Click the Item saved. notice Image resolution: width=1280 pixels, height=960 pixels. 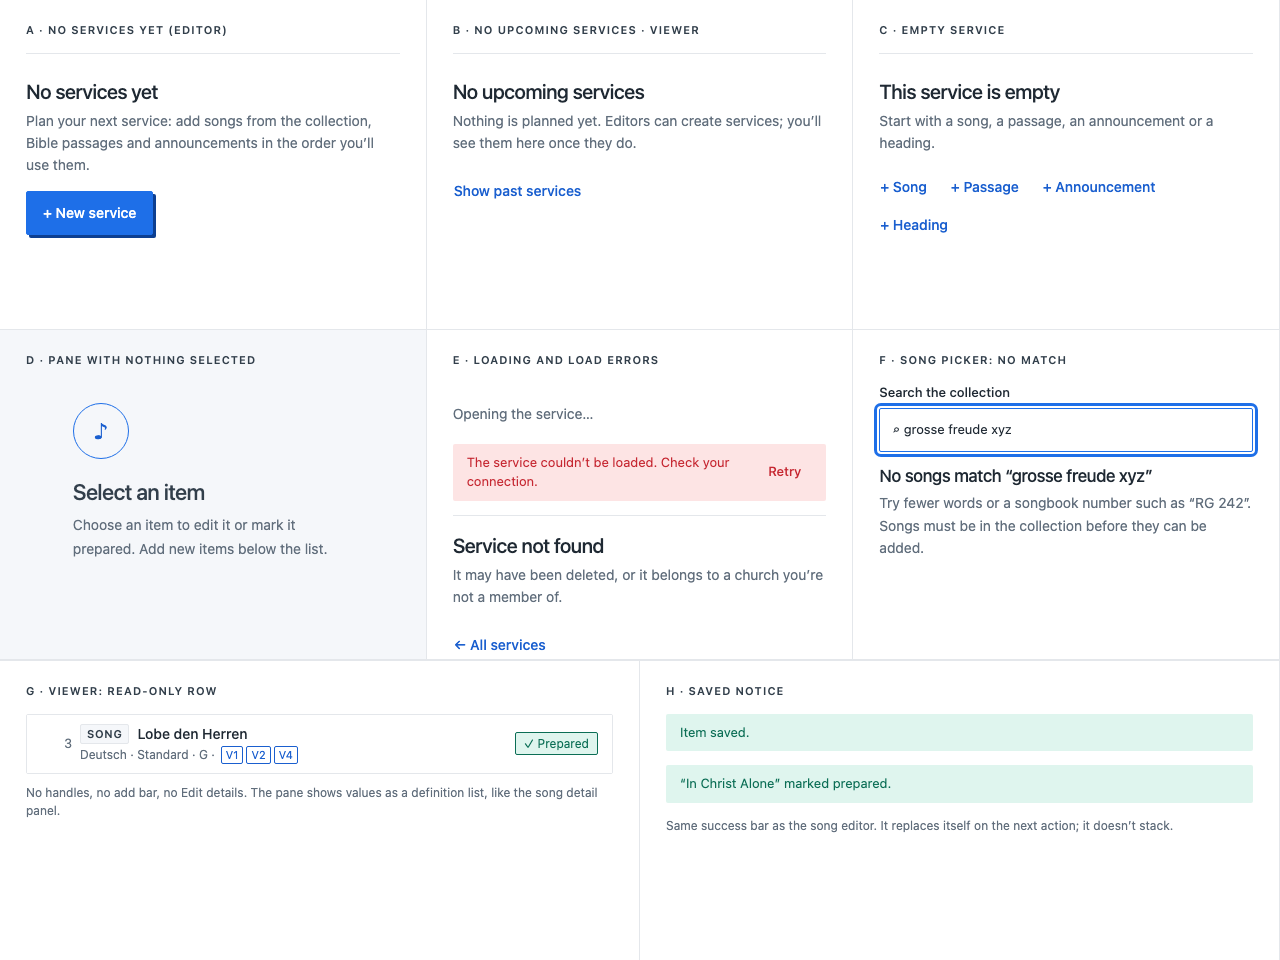click(x=959, y=733)
